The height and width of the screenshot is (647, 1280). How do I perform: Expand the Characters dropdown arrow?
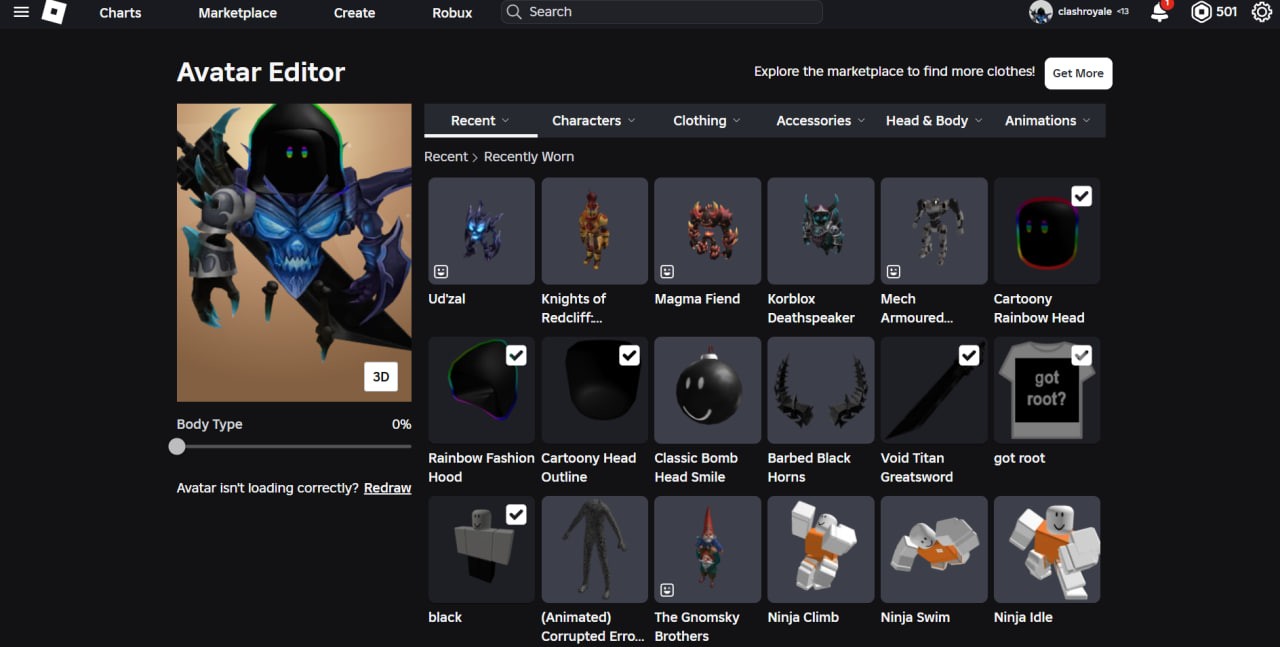631,121
